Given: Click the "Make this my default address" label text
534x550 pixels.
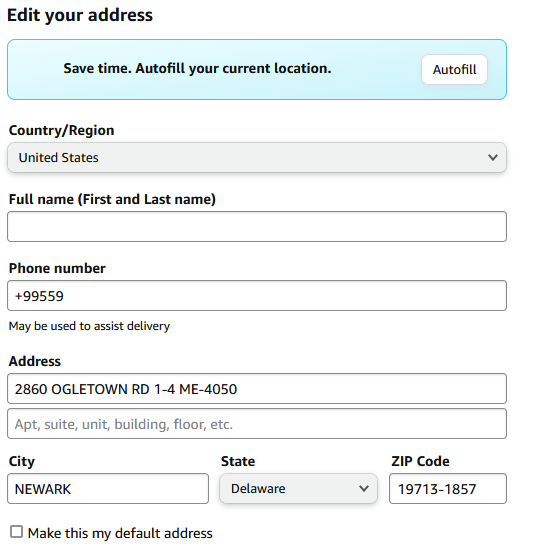Looking at the screenshot, I should coord(120,534).
